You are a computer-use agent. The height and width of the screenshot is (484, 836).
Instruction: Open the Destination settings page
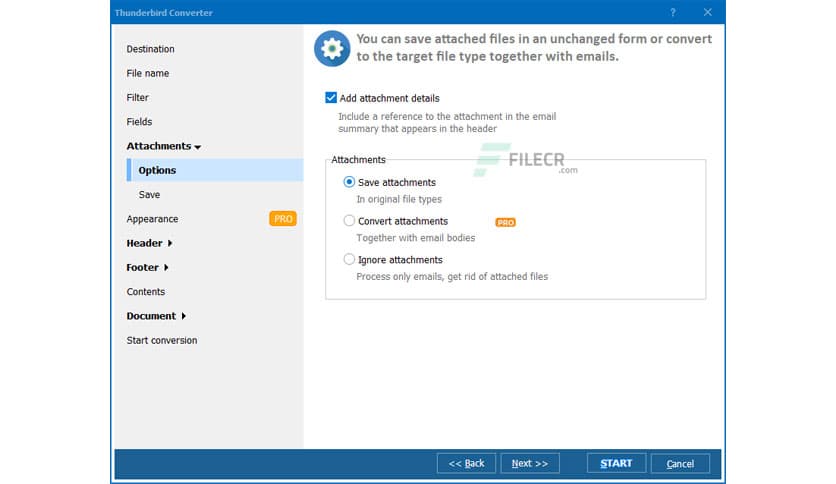tap(150, 49)
